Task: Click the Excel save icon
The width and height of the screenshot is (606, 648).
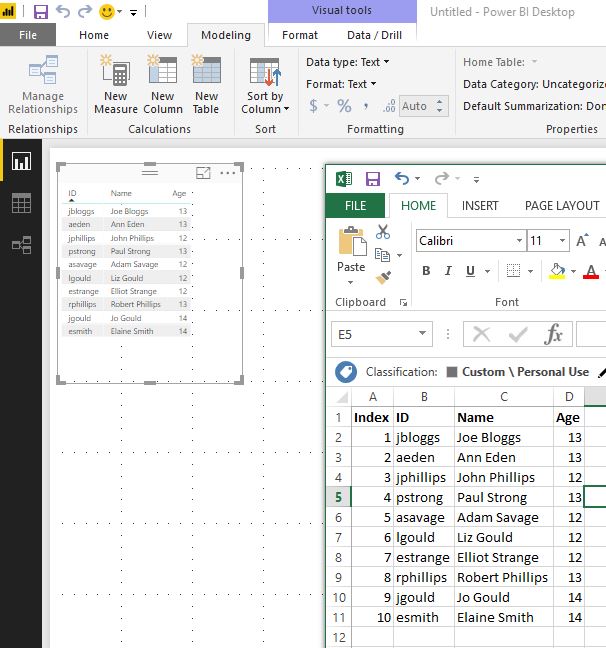Action: (373, 179)
